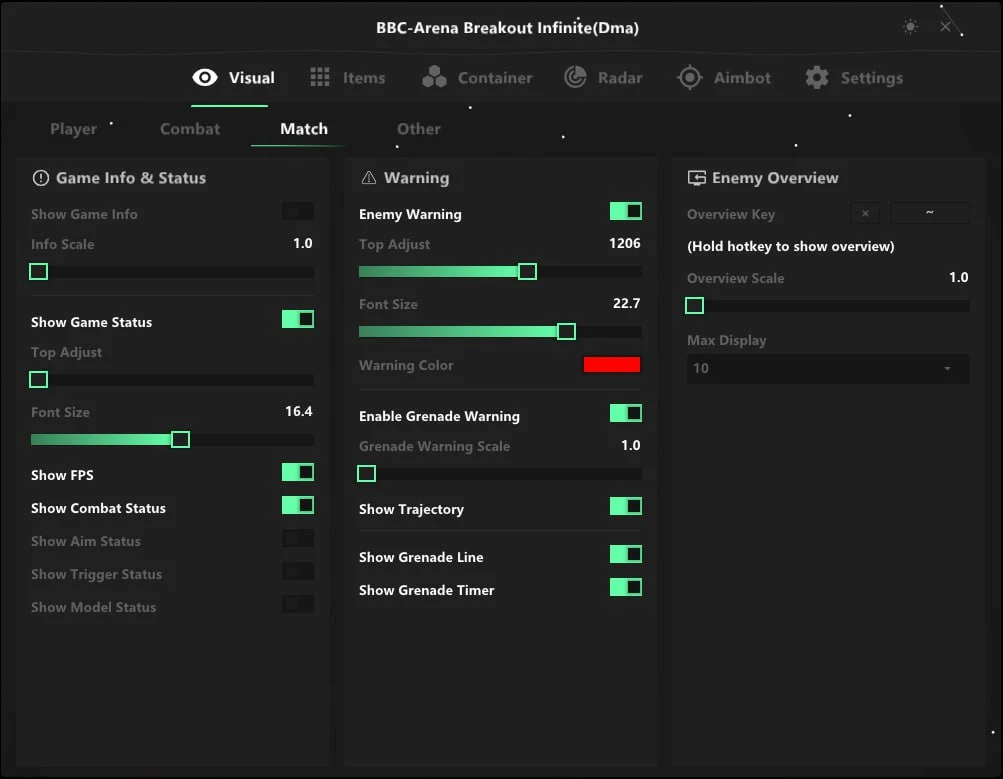This screenshot has width=1003, height=779.
Task: Close the window with the X button
Action: (945, 27)
